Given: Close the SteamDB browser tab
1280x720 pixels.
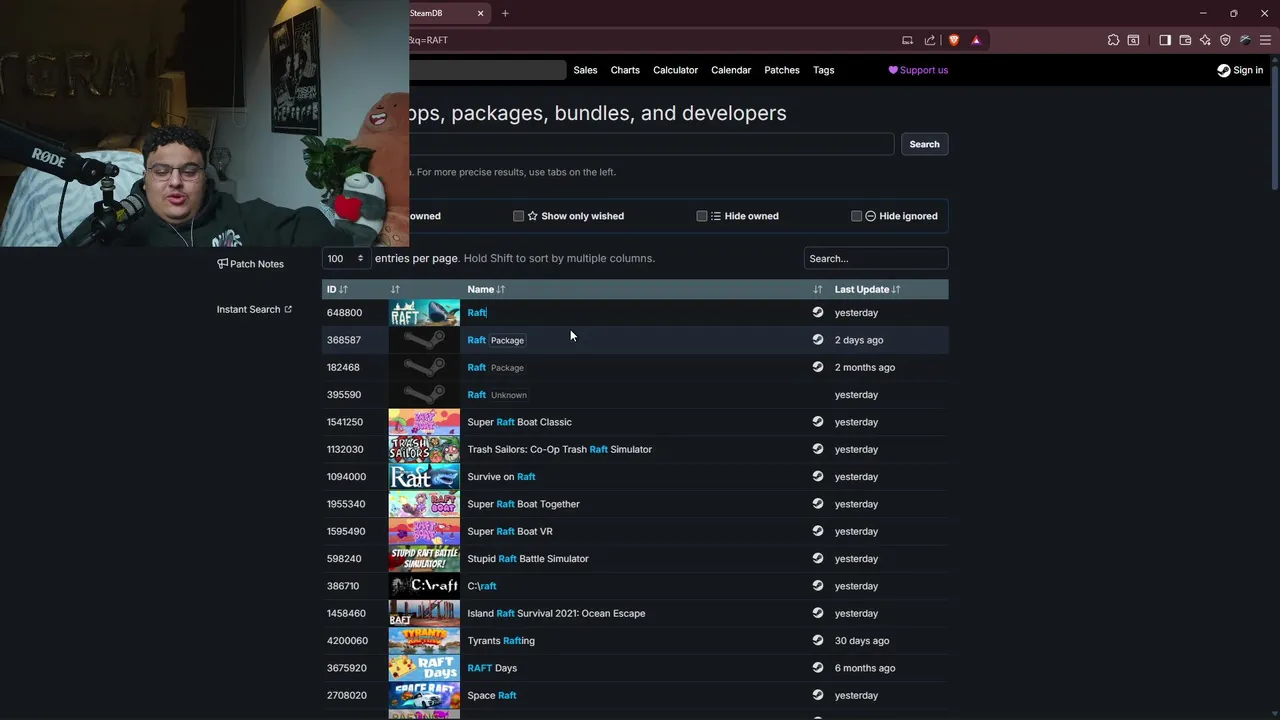Looking at the screenshot, I should point(481,13).
